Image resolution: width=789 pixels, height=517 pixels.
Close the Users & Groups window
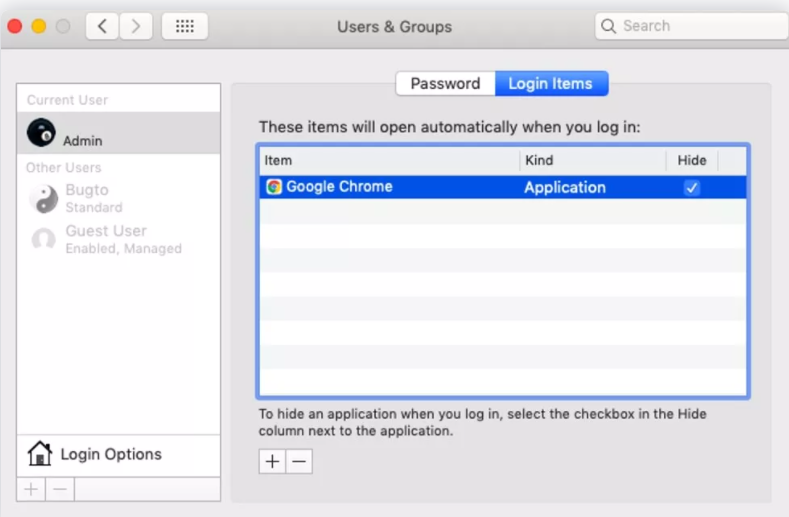(15, 26)
